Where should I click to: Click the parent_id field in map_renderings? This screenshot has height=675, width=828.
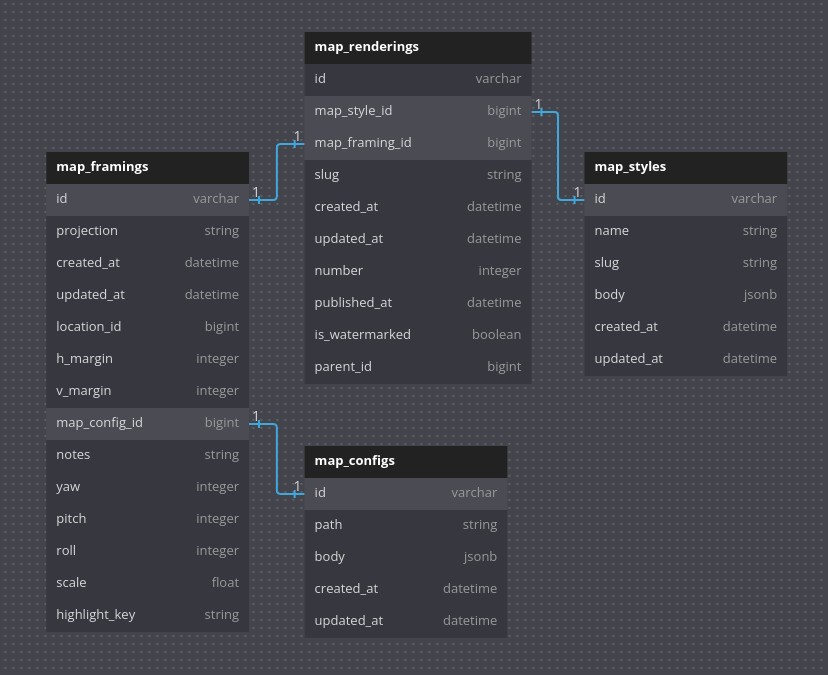[418, 368]
